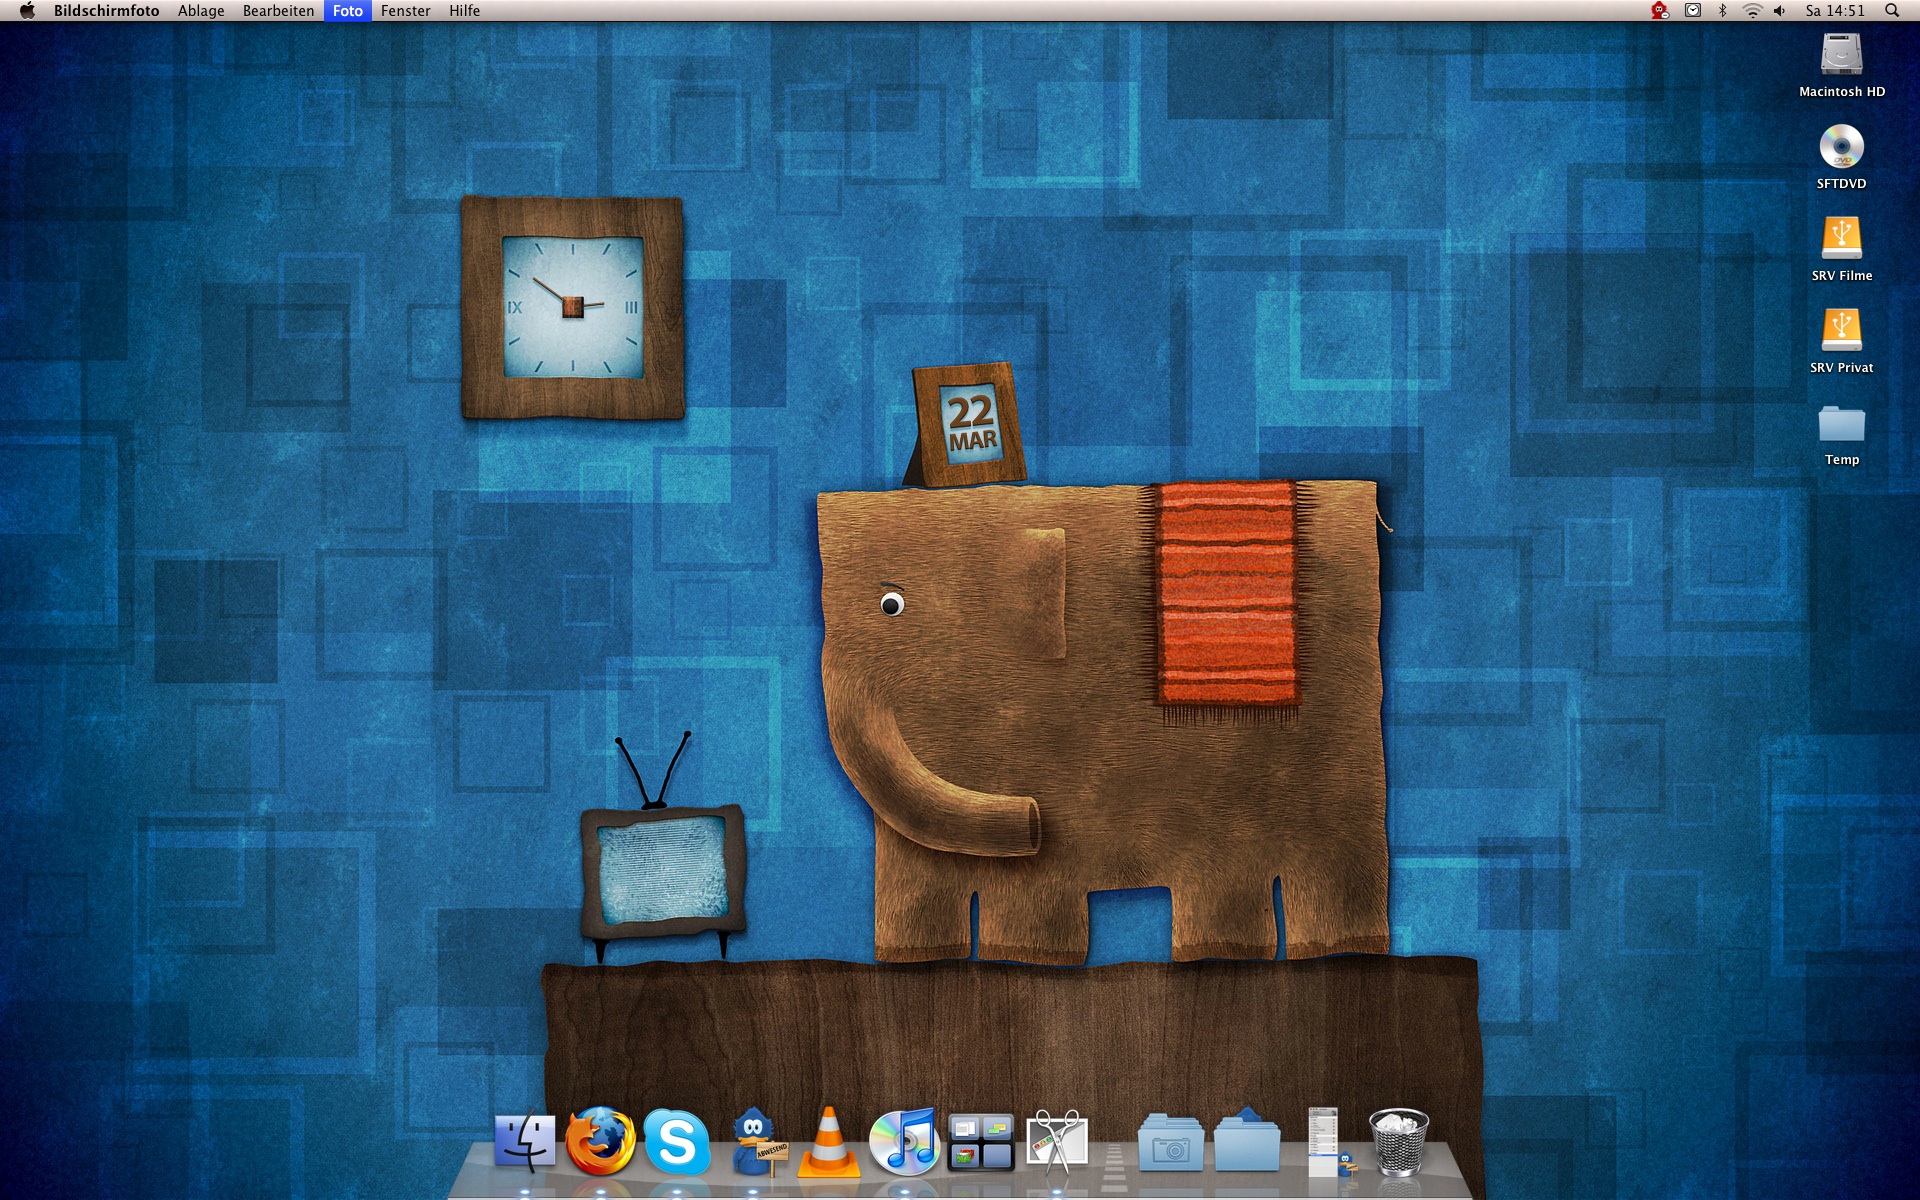Viewport: 1920px width, 1200px height.
Task: Open iTunes from the dock
Action: pos(904,1142)
